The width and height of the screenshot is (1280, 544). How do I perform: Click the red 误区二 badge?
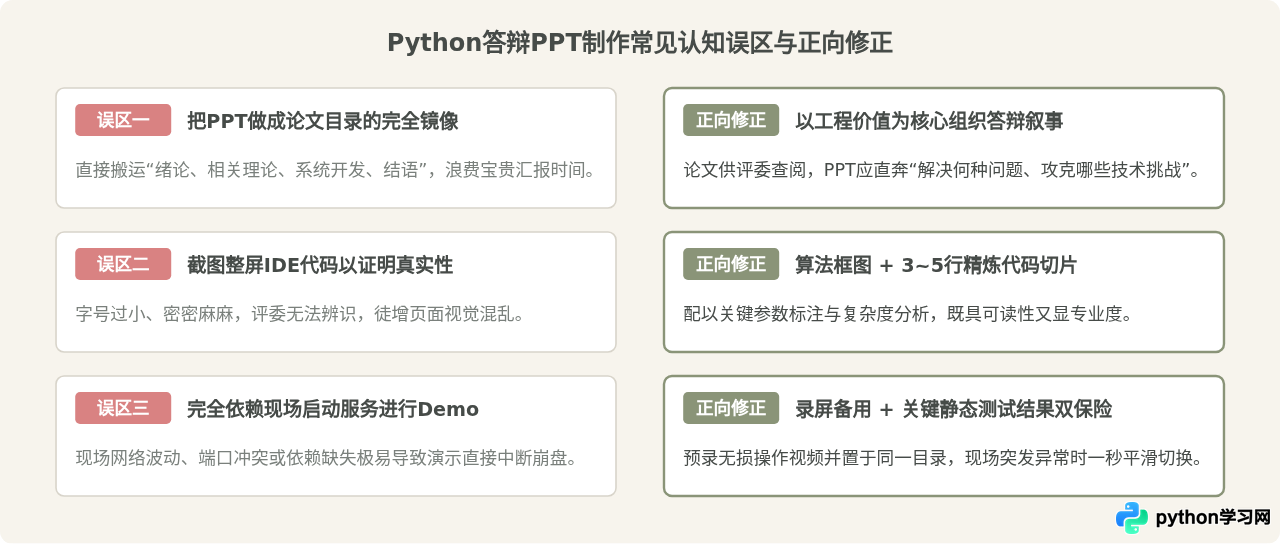(x=123, y=264)
